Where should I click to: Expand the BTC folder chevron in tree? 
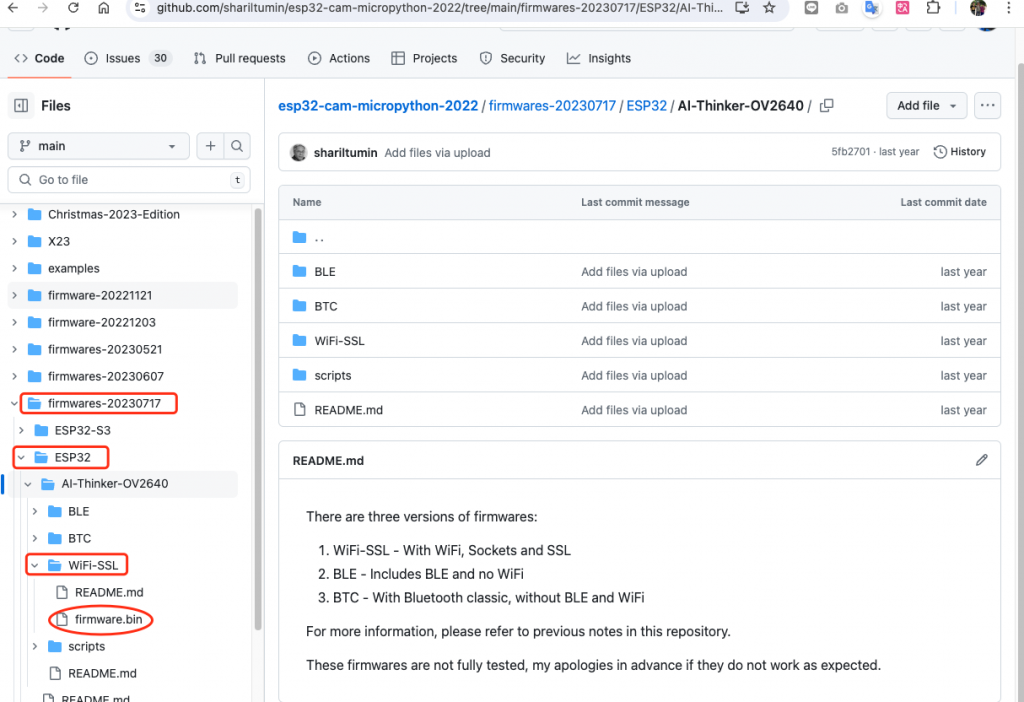pos(35,538)
